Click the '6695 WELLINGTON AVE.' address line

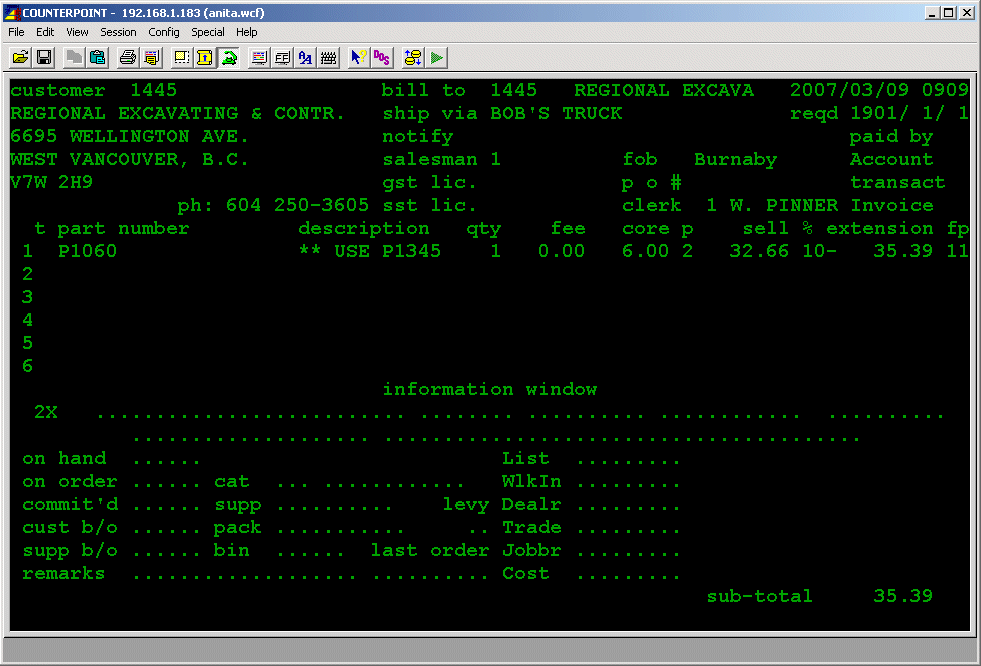[130, 136]
